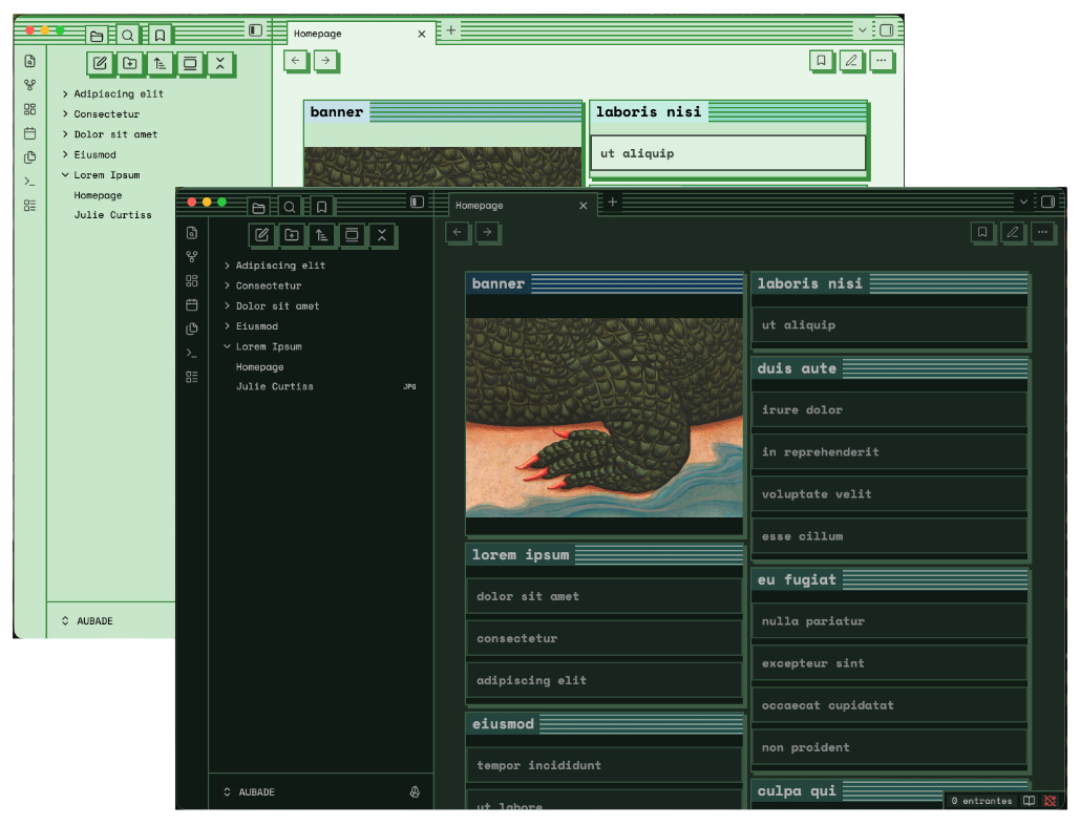The height and width of the screenshot is (827, 1080).
Task: Change sort order in dark window explorer
Action: click(322, 235)
